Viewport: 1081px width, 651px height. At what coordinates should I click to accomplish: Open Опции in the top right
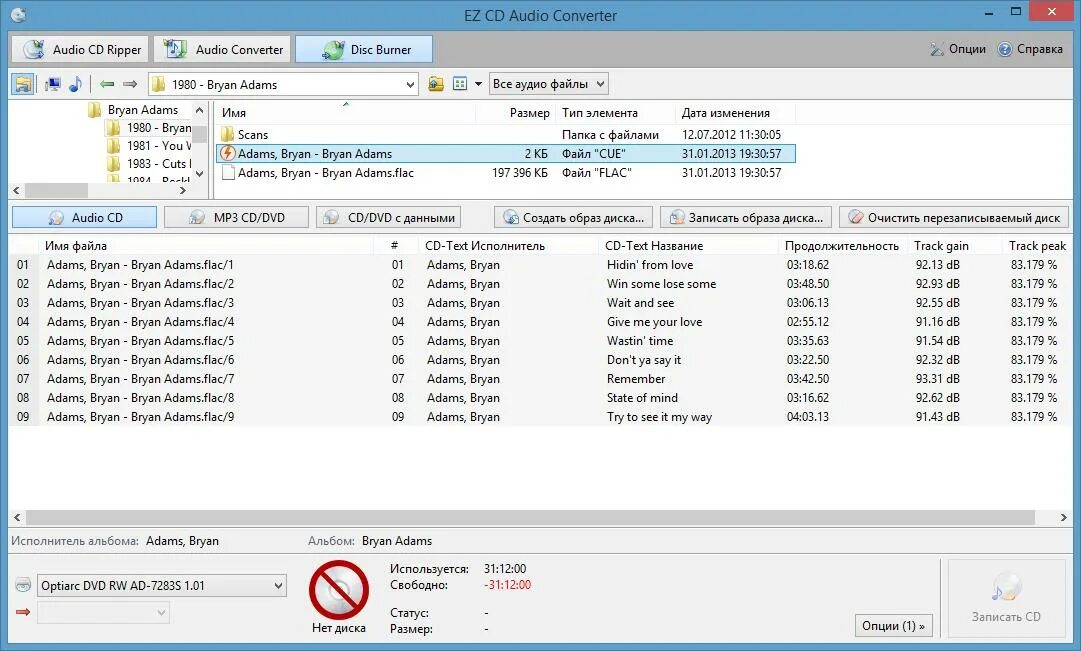click(x=958, y=49)
